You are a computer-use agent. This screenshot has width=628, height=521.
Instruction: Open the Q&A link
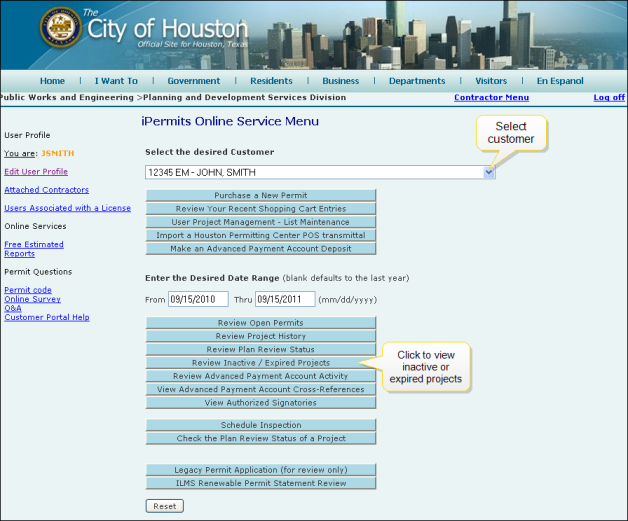13,308
